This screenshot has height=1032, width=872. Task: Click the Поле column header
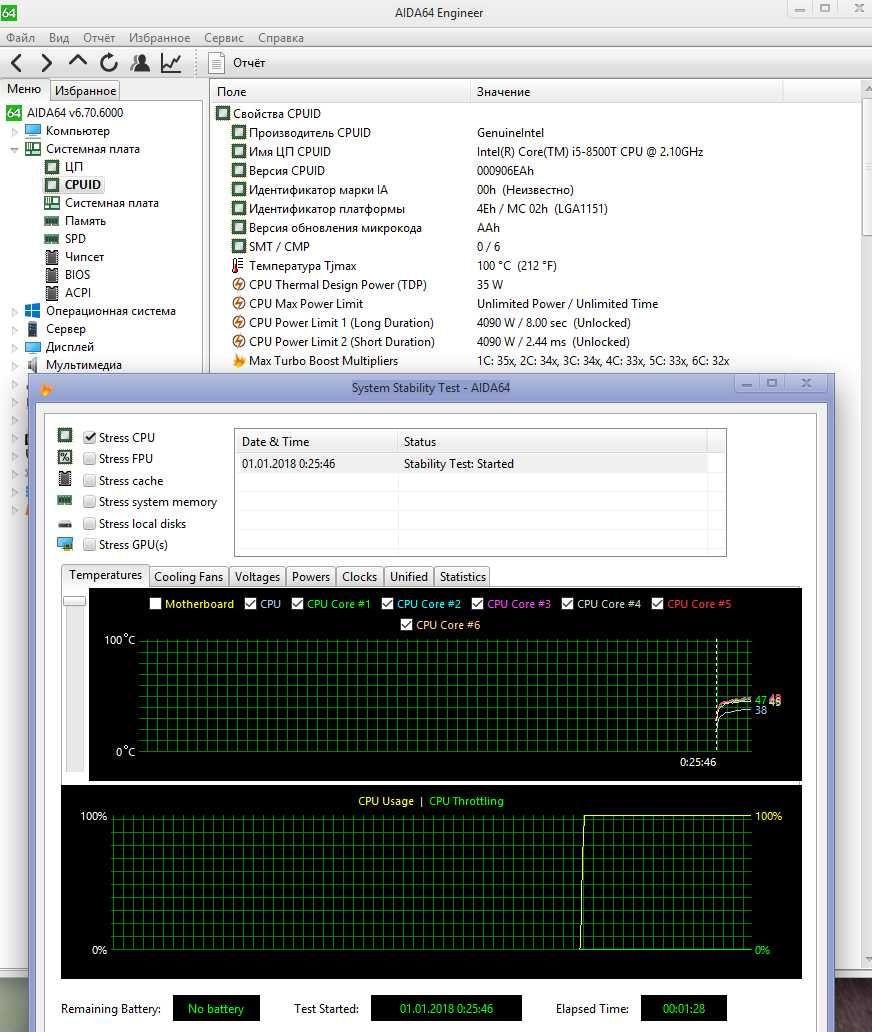click(x=340, y=91)
